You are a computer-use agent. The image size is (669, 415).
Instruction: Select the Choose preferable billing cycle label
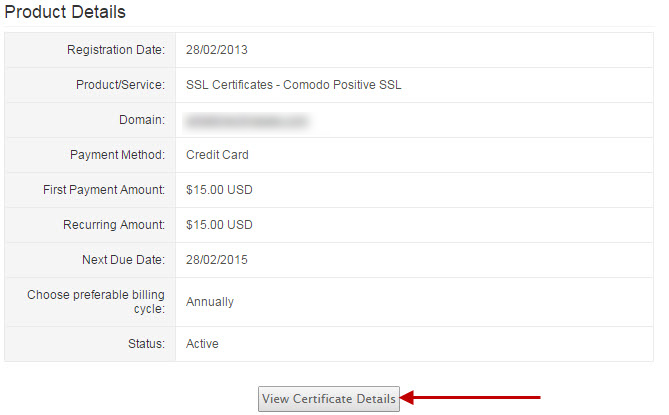click(x=95, y=302)
